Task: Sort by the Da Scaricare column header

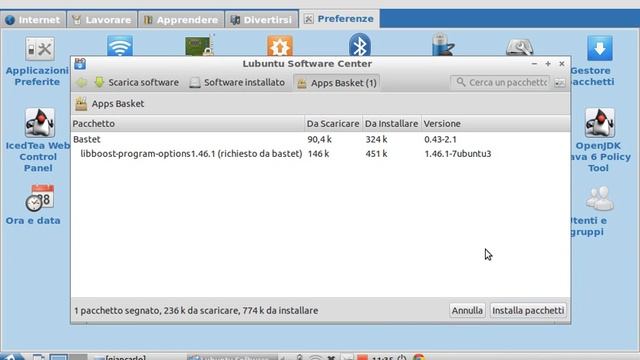Action: pos(333,124)
